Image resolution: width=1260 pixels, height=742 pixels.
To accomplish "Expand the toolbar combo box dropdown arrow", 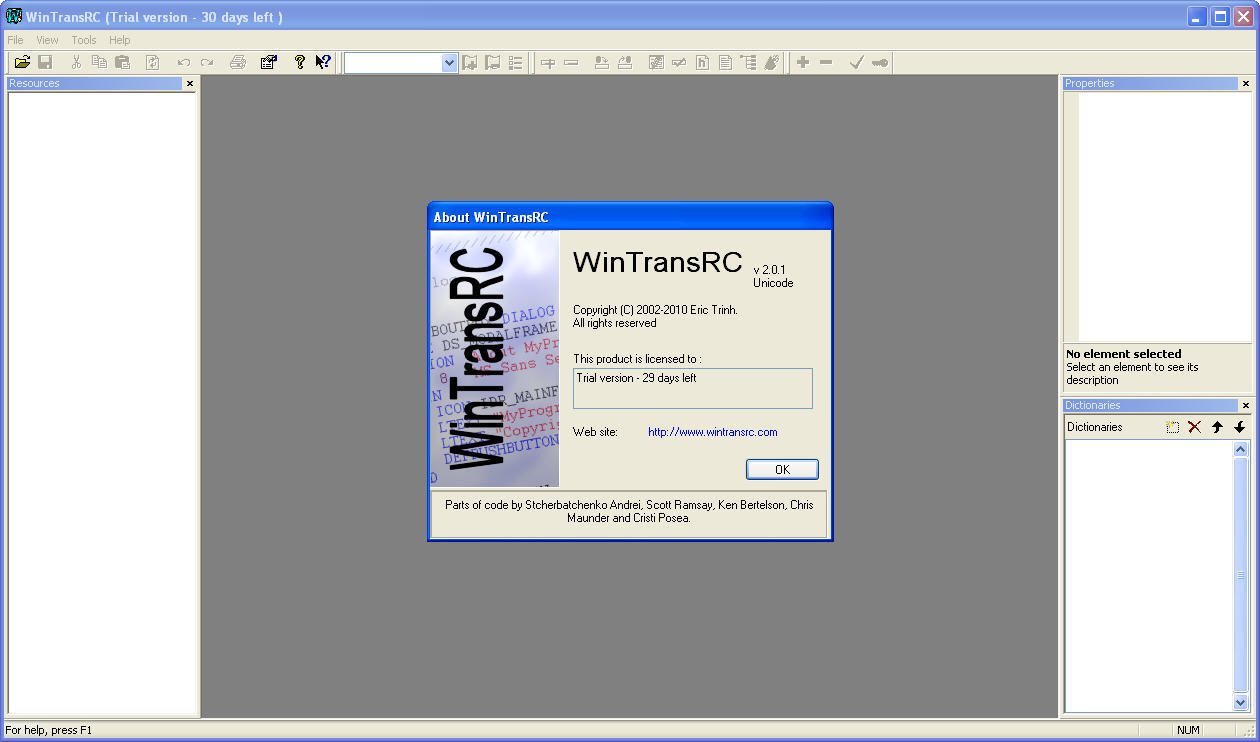I will (x=449, y=63).
